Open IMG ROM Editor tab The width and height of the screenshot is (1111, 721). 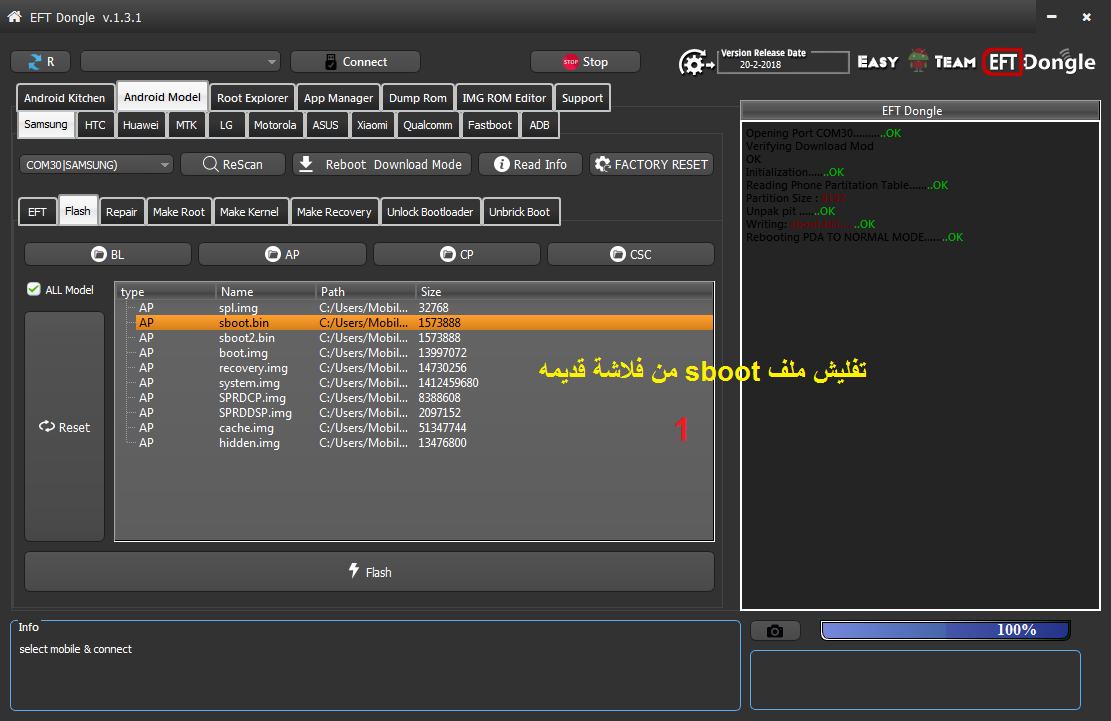504,98
